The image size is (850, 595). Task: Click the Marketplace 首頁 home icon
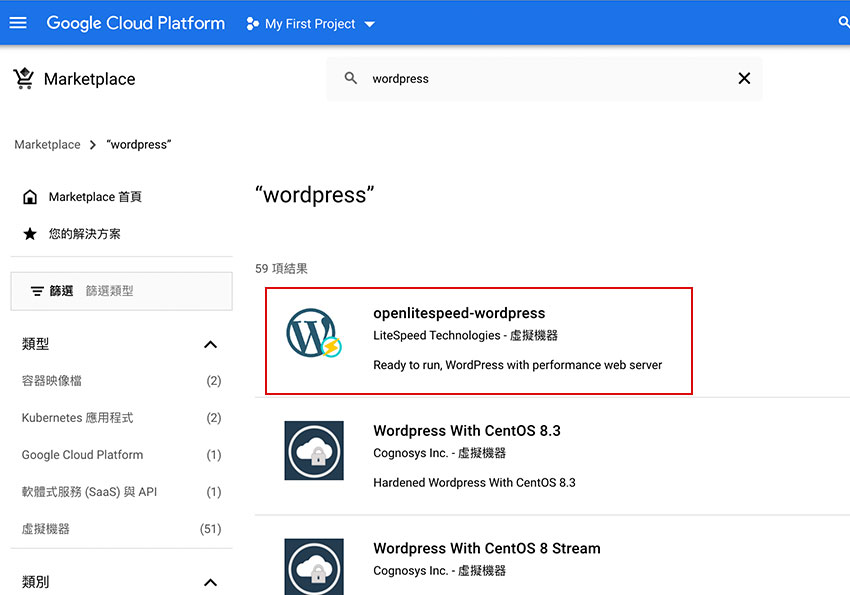(x=30, y=197)
